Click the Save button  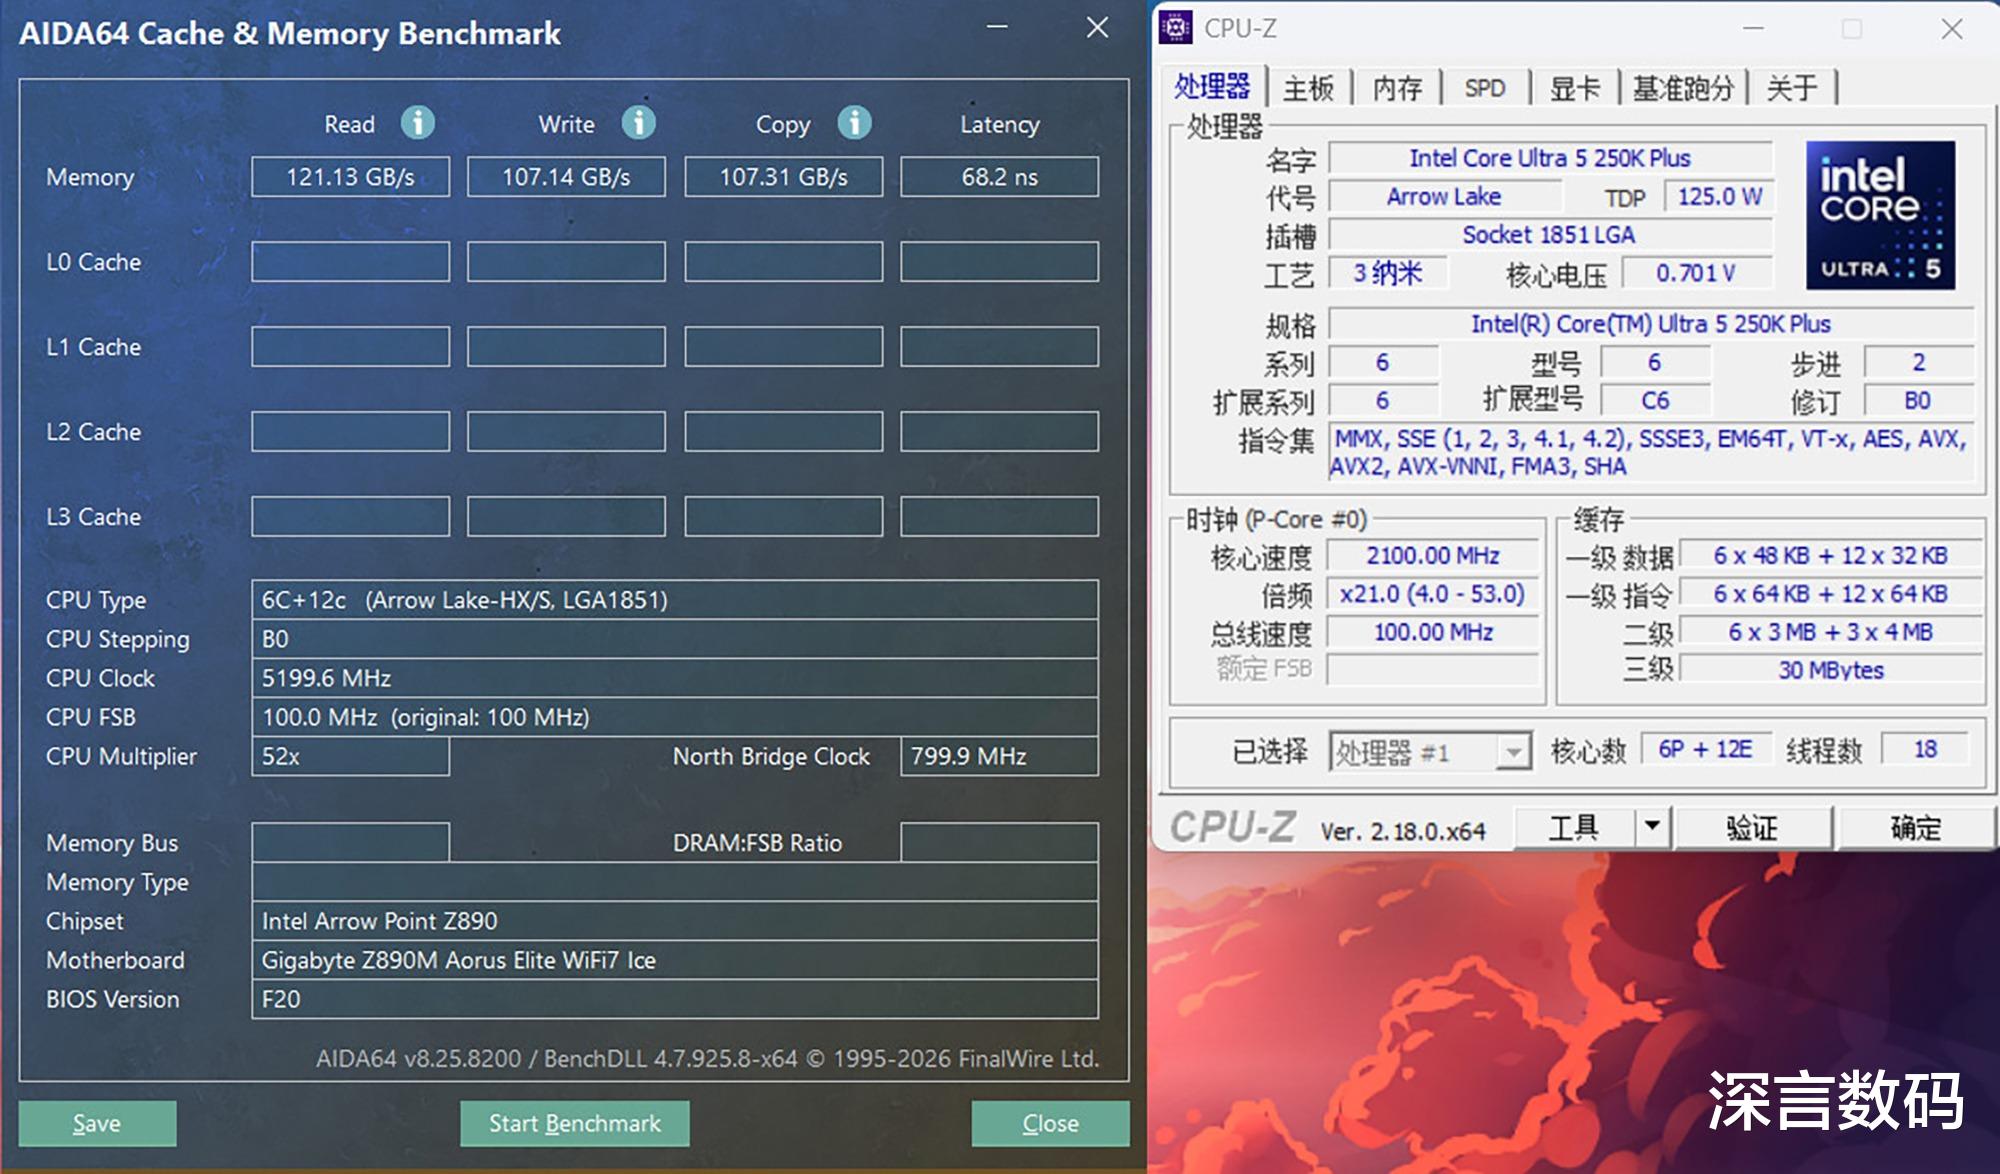point(97,1123)
